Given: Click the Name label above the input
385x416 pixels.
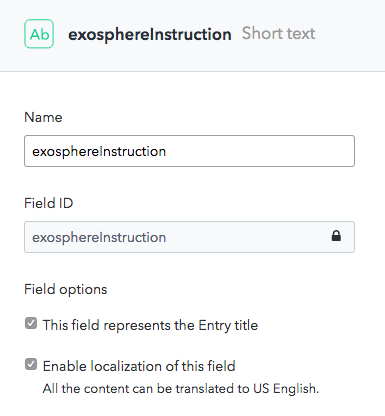Looking at the screenshot, I should pos(43,117).
